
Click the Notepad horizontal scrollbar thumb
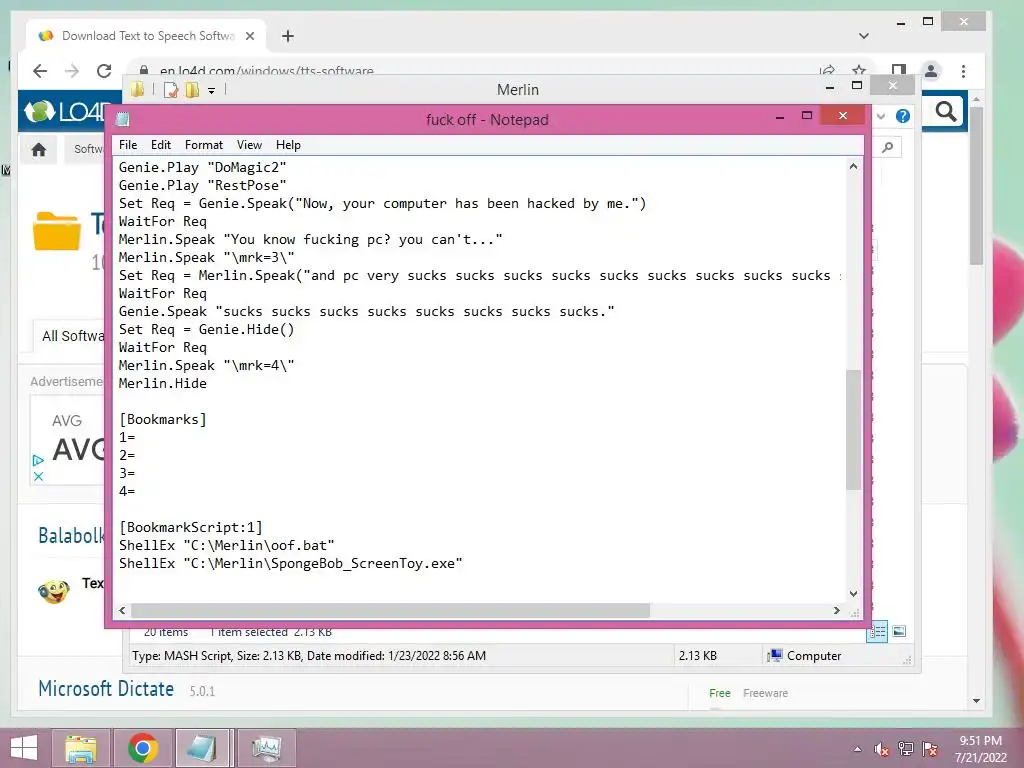(391, 611)
